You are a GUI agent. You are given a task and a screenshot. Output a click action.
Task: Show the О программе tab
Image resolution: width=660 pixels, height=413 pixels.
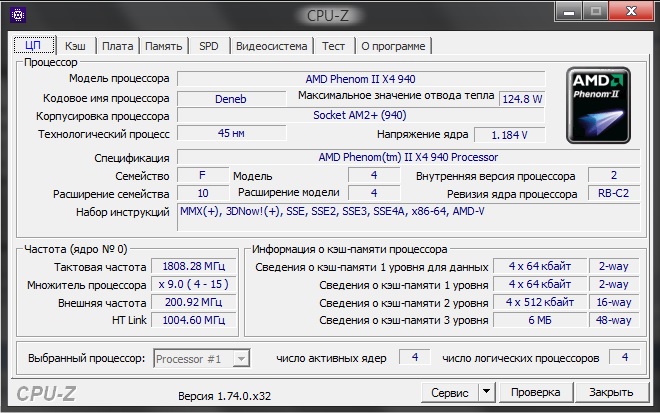[393, 45]
